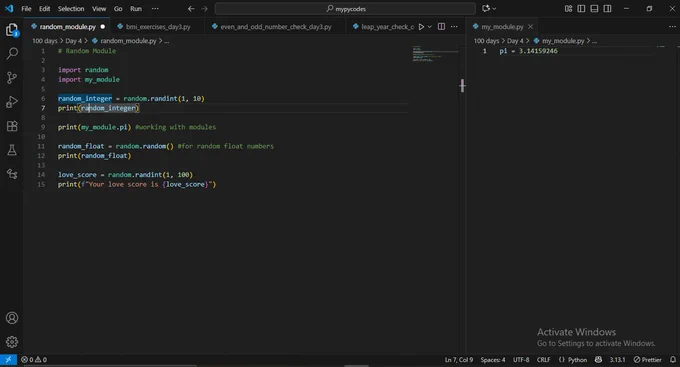Open More Actions for right editor group

[x=672, y=26]
